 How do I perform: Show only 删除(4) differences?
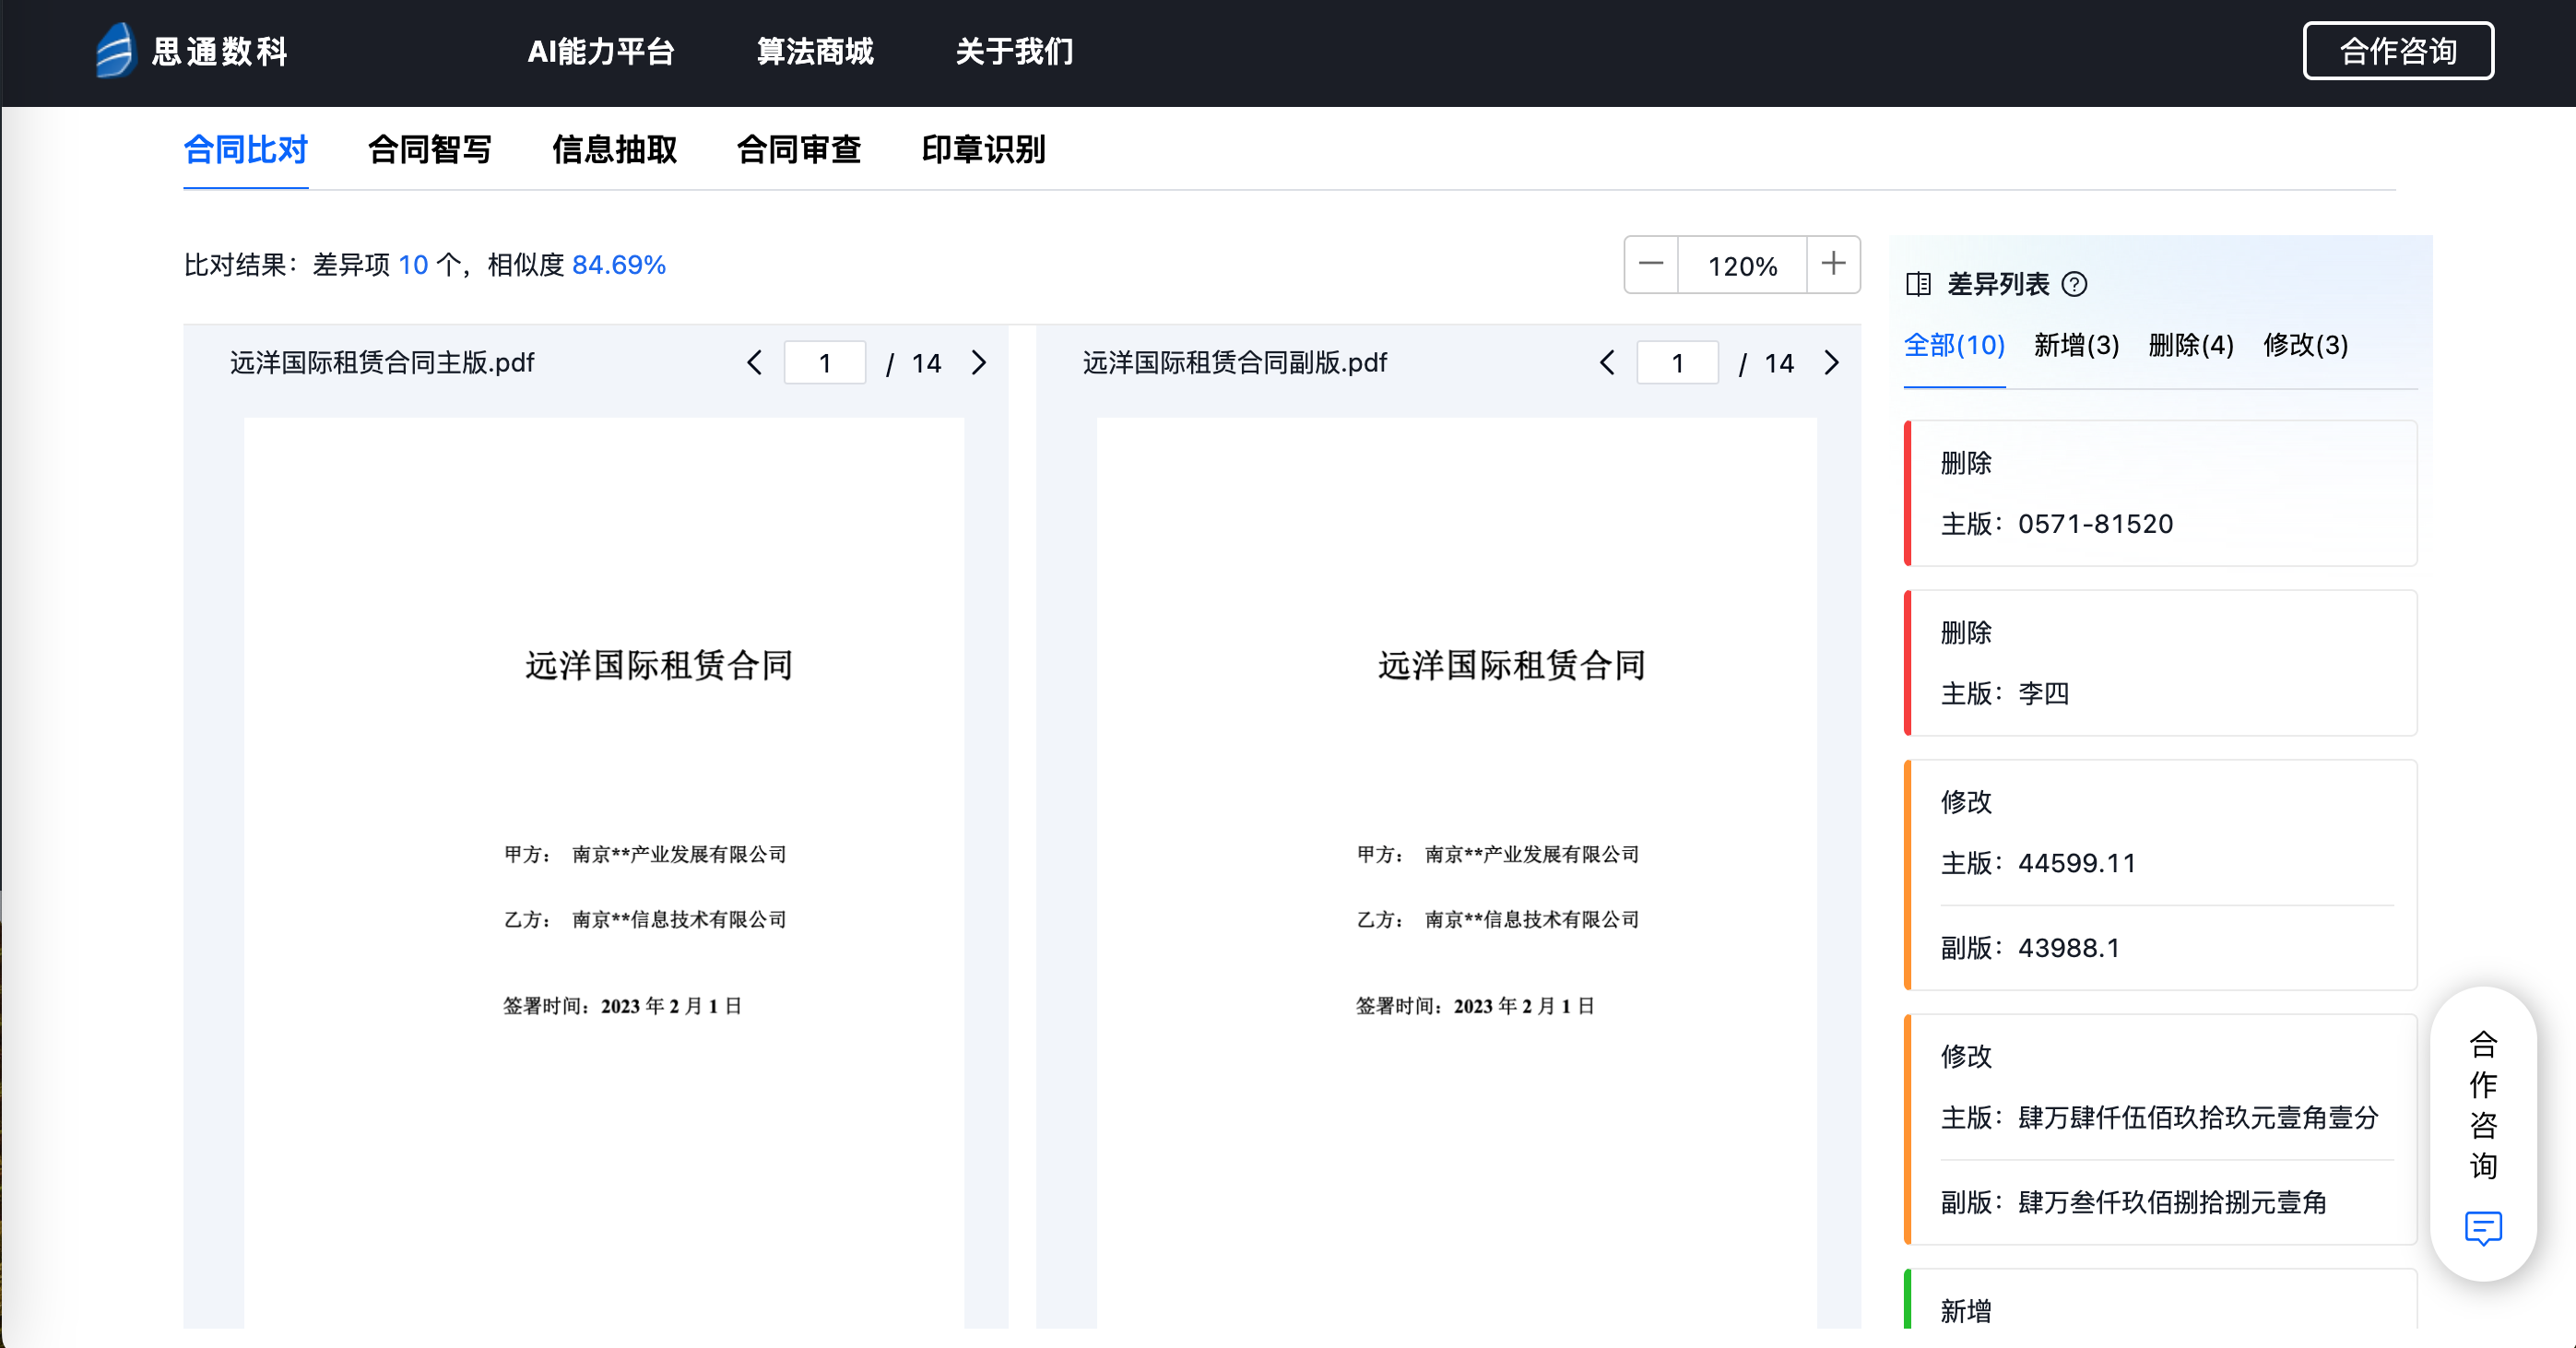point(2190,346)
